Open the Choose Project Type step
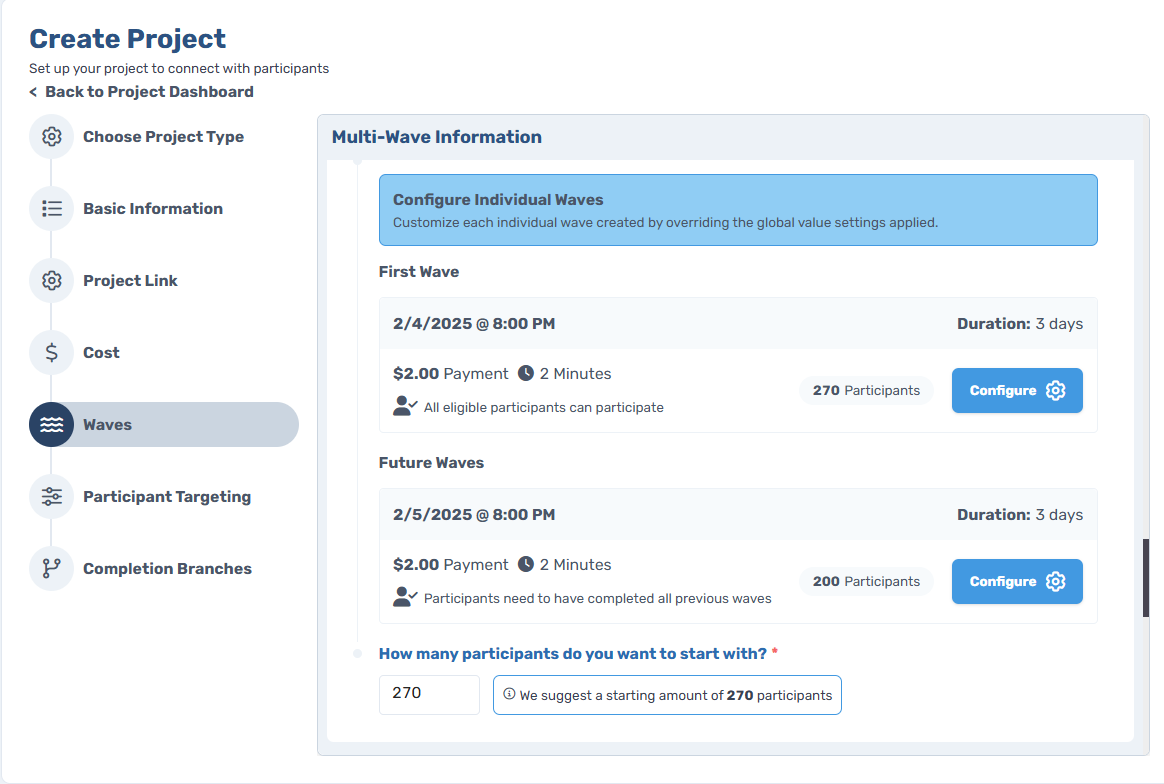The image size is (1164, 784). point(163,137)
